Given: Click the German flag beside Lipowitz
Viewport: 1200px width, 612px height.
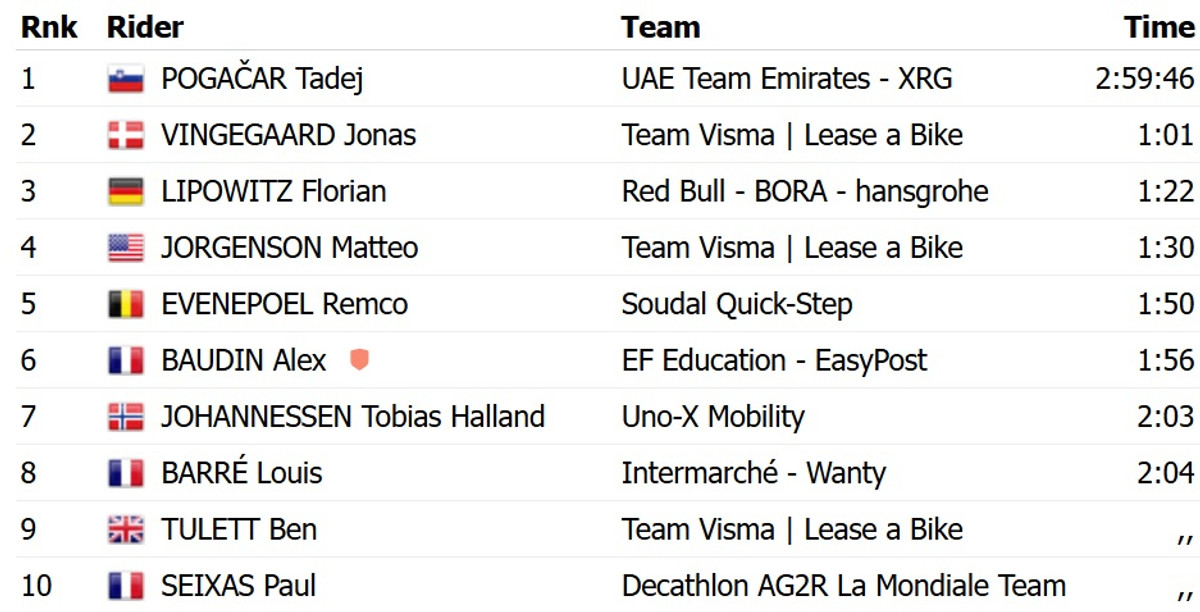Looking at the screenshot, I should 126,191.
